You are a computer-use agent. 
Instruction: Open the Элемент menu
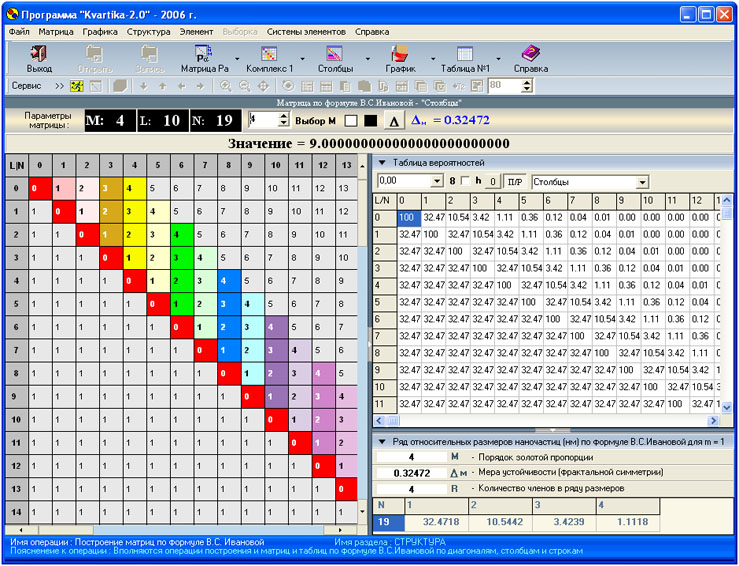pyautogui.click(x=196, y=32)
